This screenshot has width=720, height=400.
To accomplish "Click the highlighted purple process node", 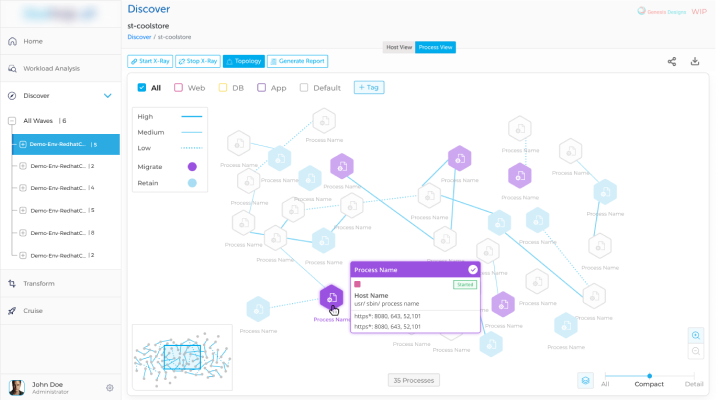I will pos(331,297).
